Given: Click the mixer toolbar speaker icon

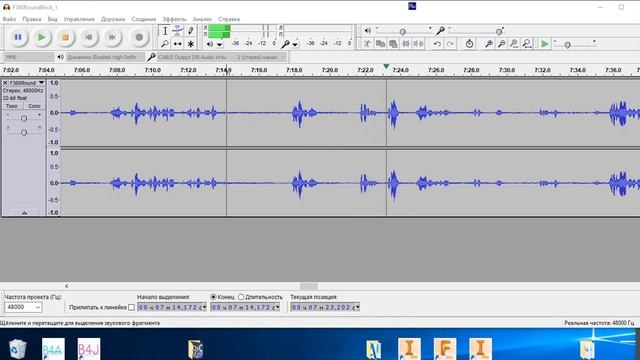Looking at the screenshot, I should click(367, 31).
